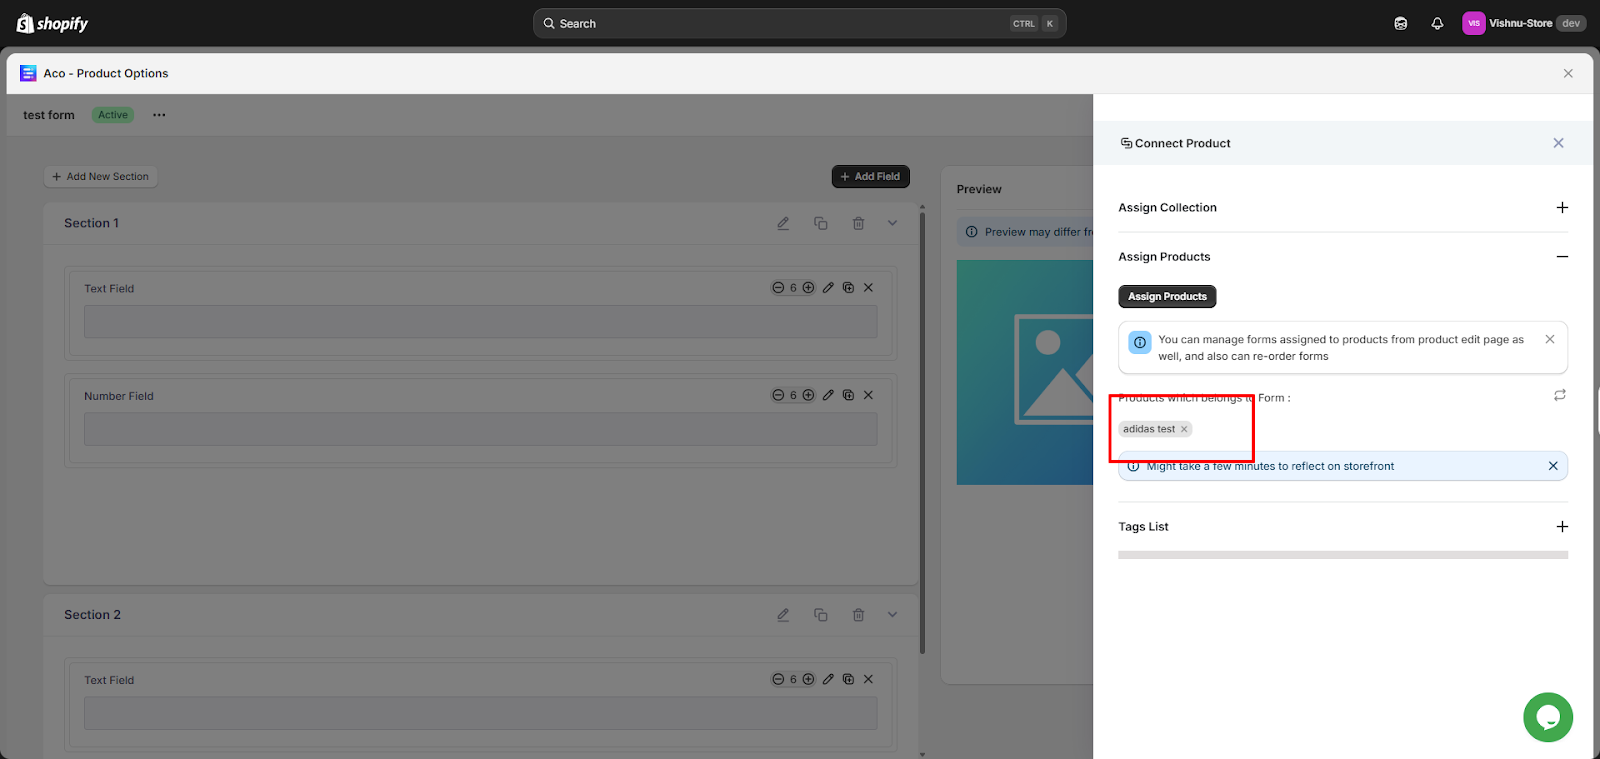Duplicate Section 1
Screen dimensions: 1600x759
coord(820,223)
